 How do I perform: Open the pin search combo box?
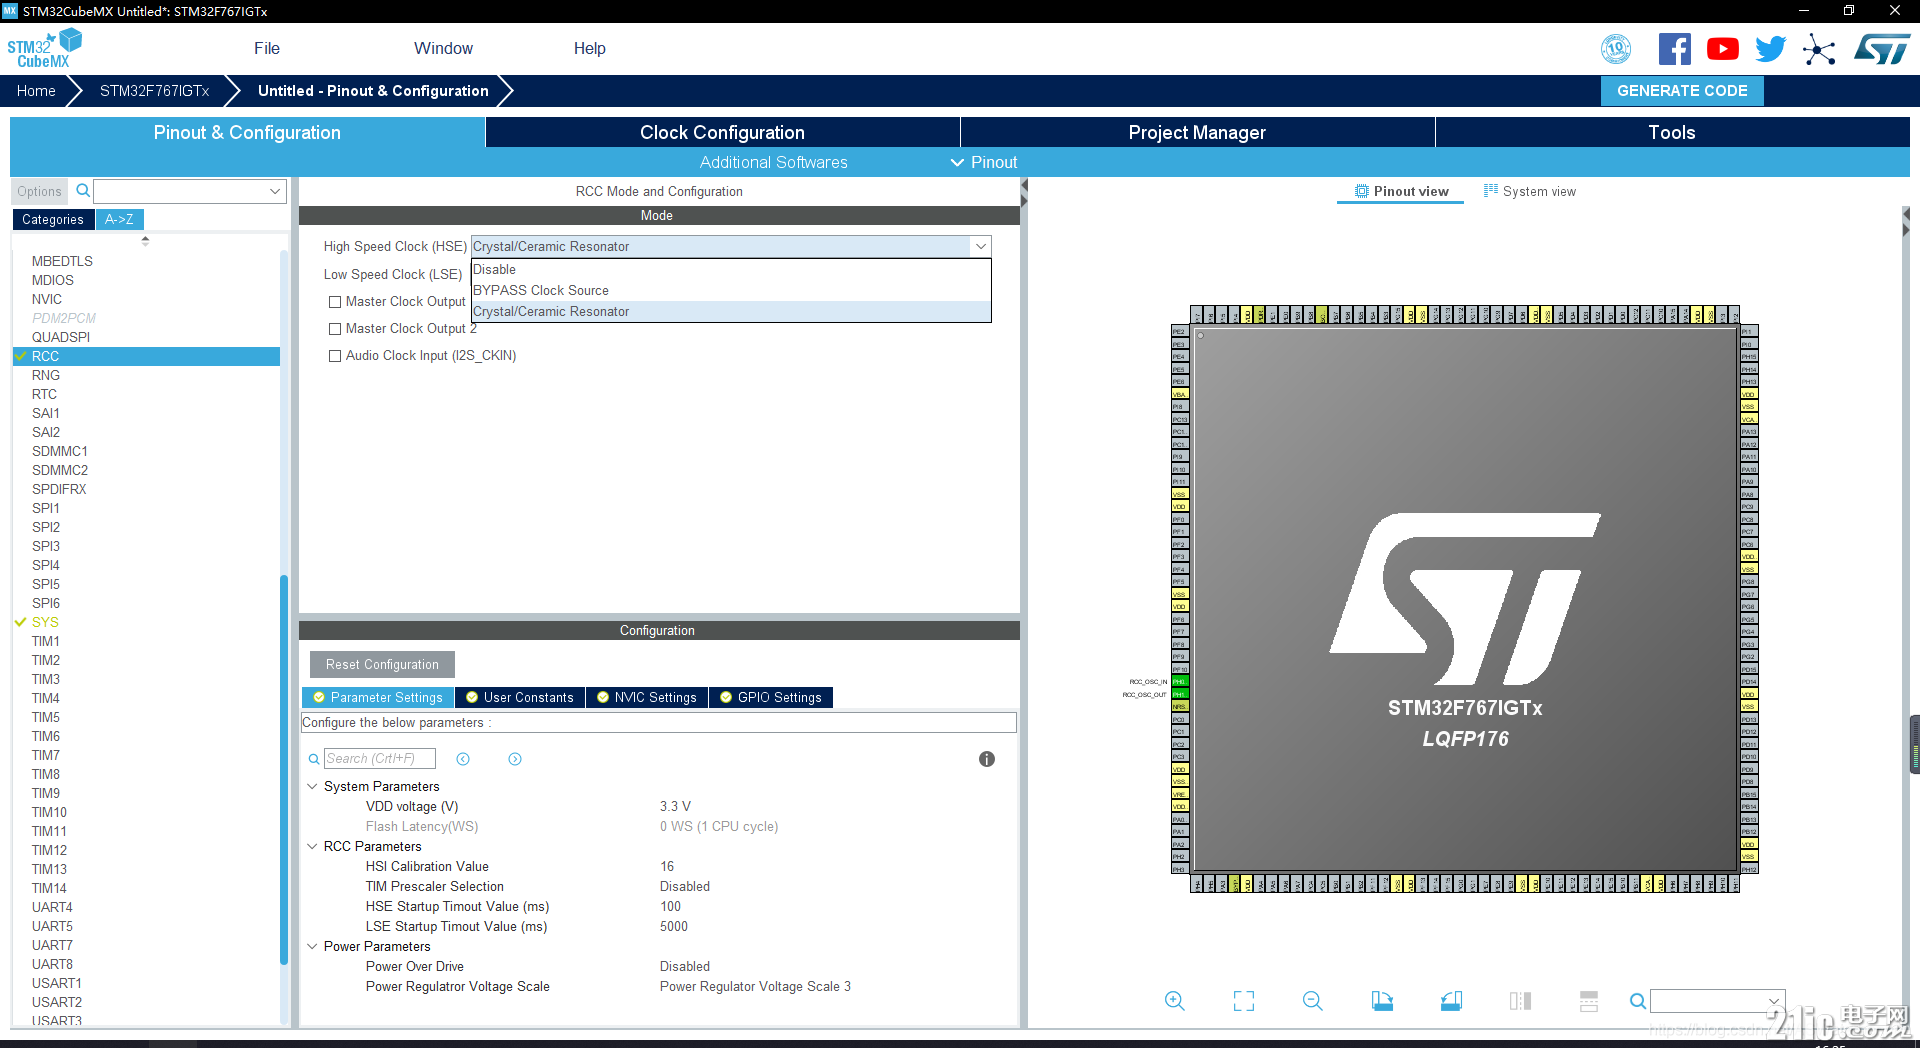[x=1717, y=1001]
